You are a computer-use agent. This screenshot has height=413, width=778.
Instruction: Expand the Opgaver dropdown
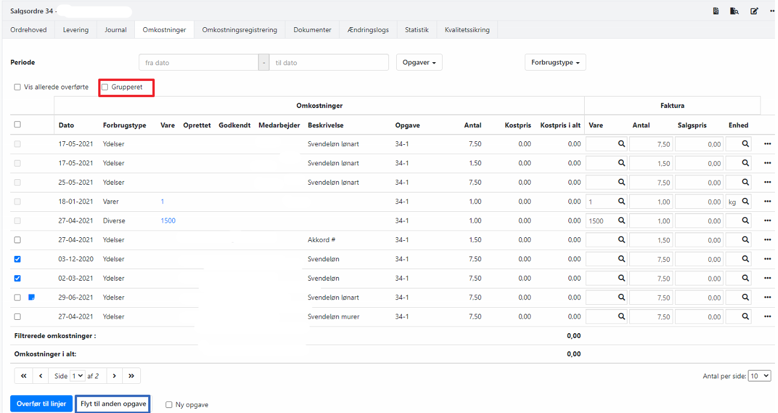pos(419,62)
